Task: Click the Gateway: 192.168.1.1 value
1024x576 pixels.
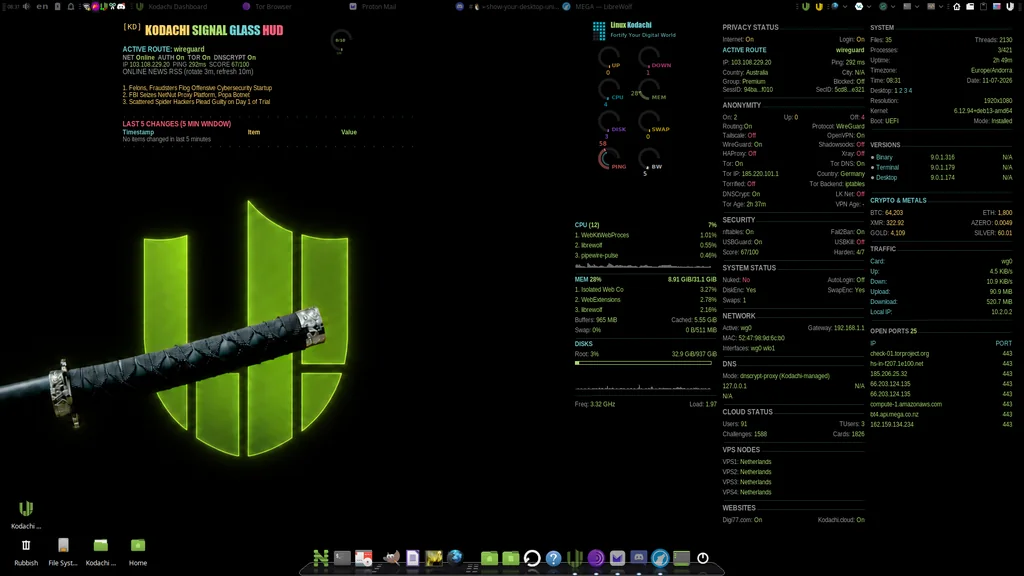Action: 836,328
